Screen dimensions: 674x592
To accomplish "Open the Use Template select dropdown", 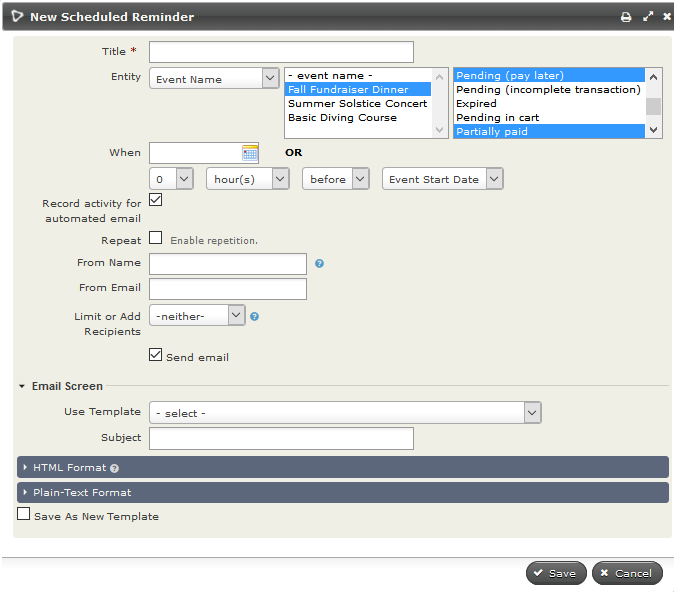I will (x=345, y=413).
